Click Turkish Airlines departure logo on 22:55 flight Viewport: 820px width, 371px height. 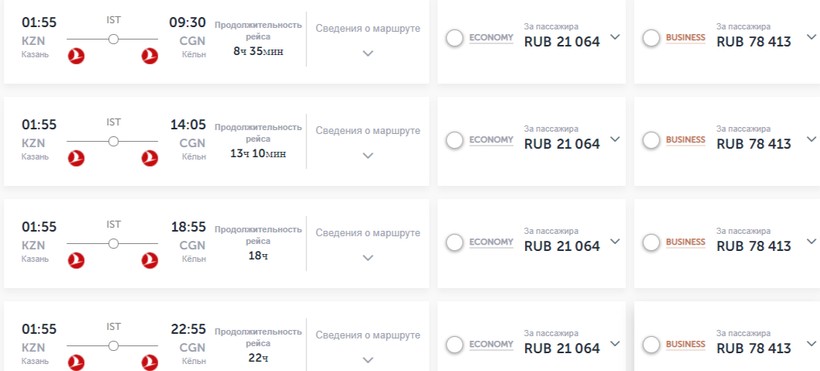tap(76, 363)
